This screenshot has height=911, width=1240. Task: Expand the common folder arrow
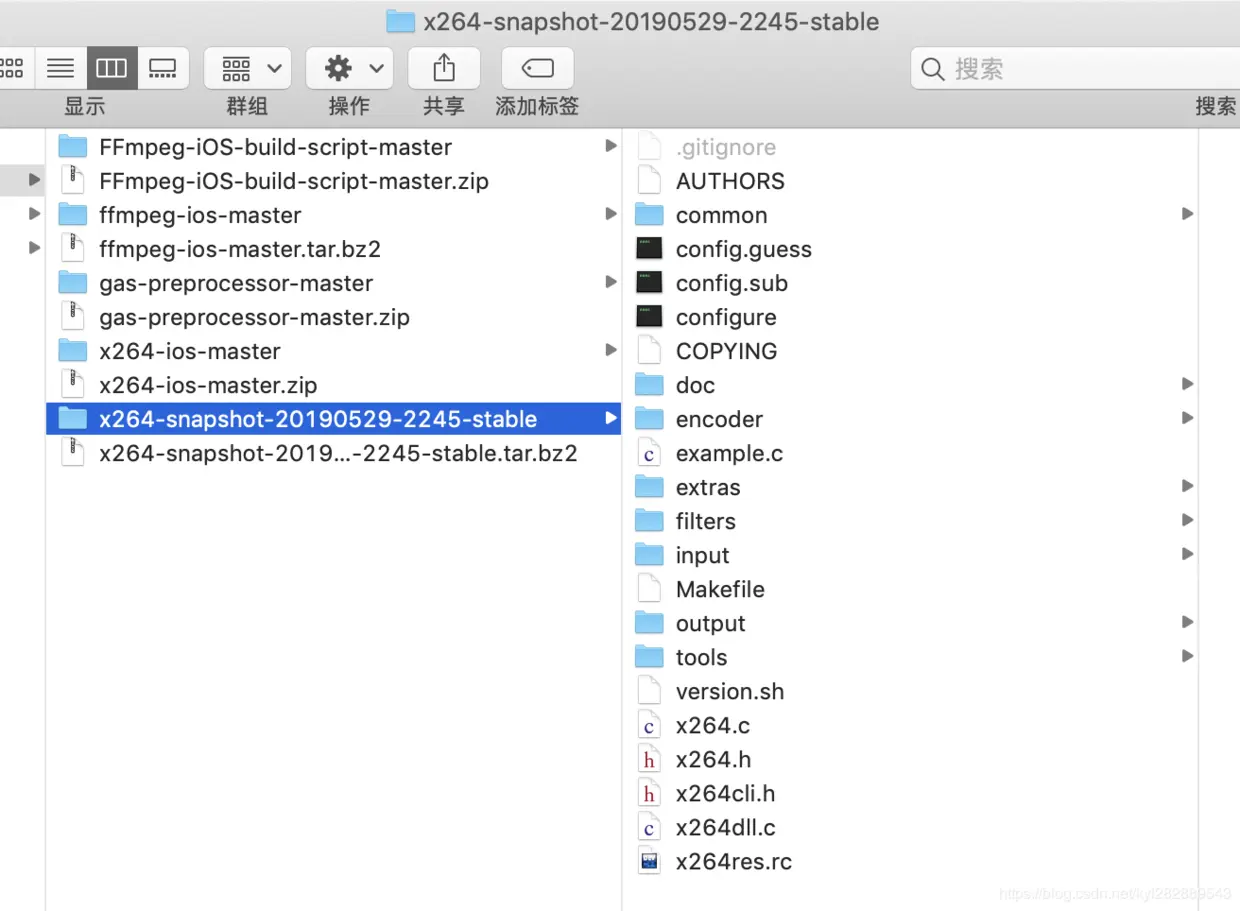(x=1187, y=214)
